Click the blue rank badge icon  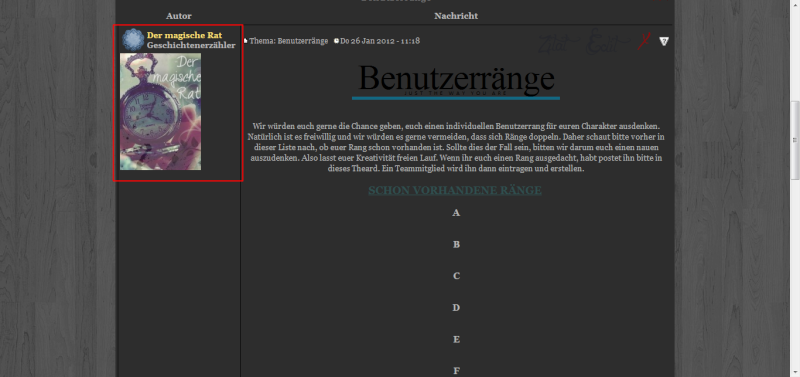coord(133,40)
